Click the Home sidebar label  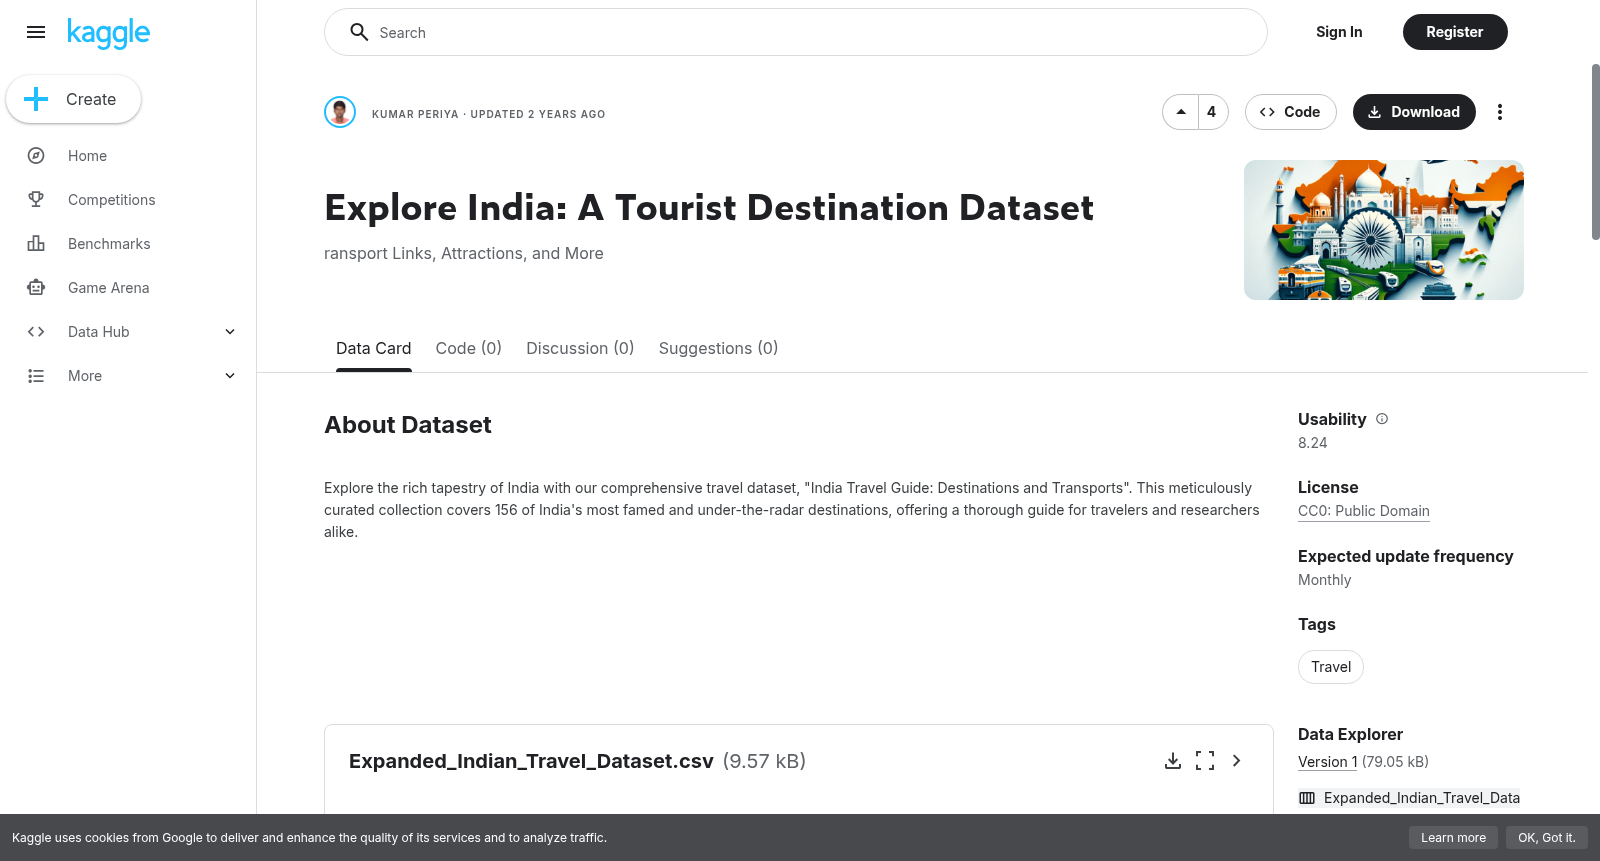point(87,156)
